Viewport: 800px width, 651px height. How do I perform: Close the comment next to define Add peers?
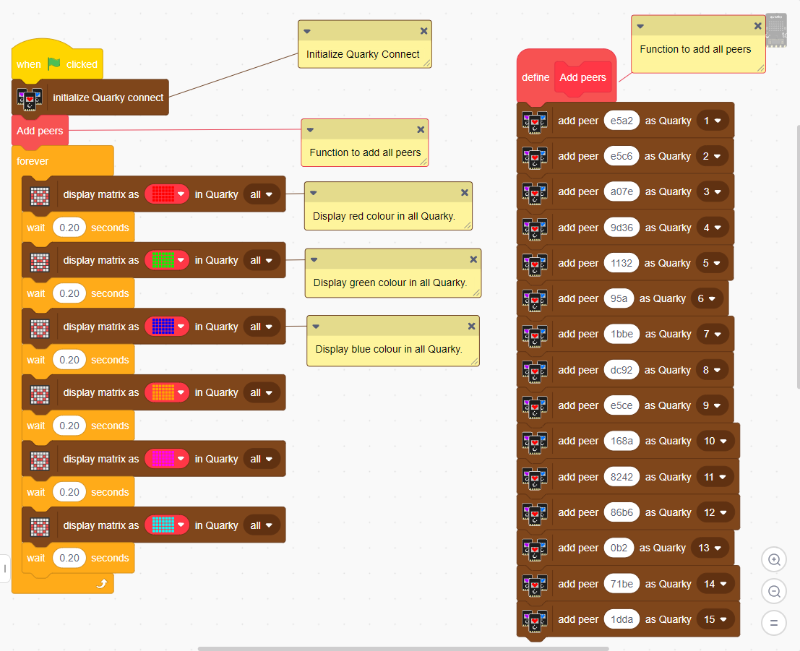click(x=758, y=26)
